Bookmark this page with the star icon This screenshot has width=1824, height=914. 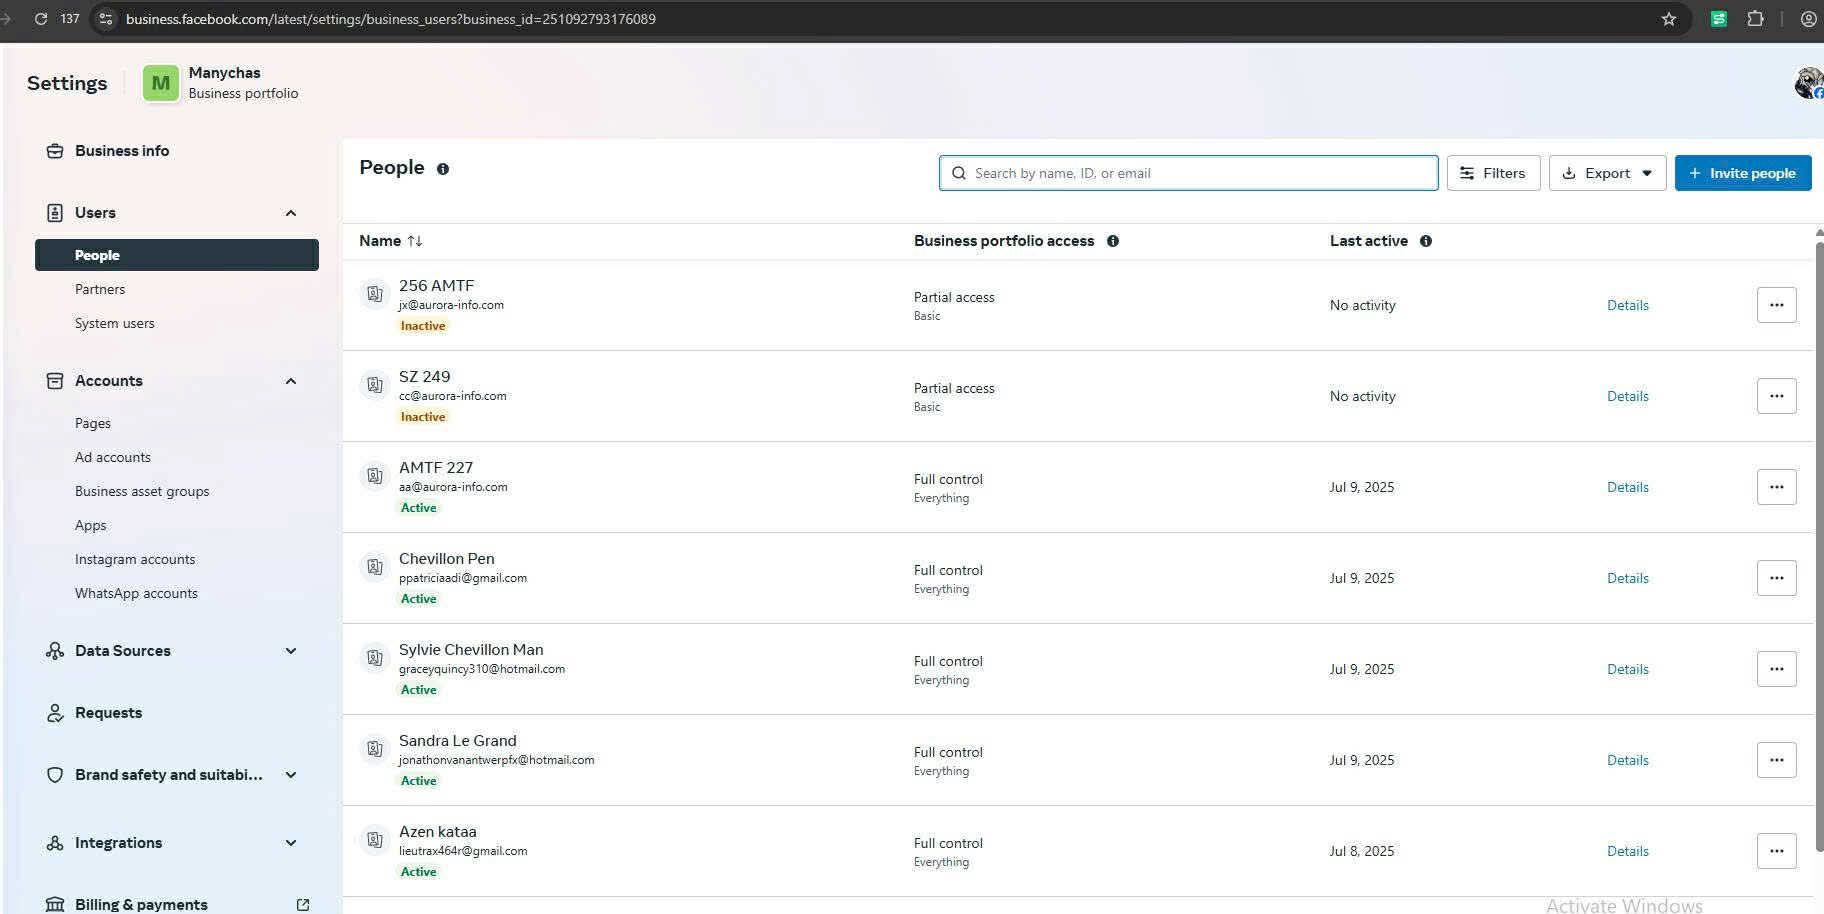pyautogui.click(x=1669, y=19)
